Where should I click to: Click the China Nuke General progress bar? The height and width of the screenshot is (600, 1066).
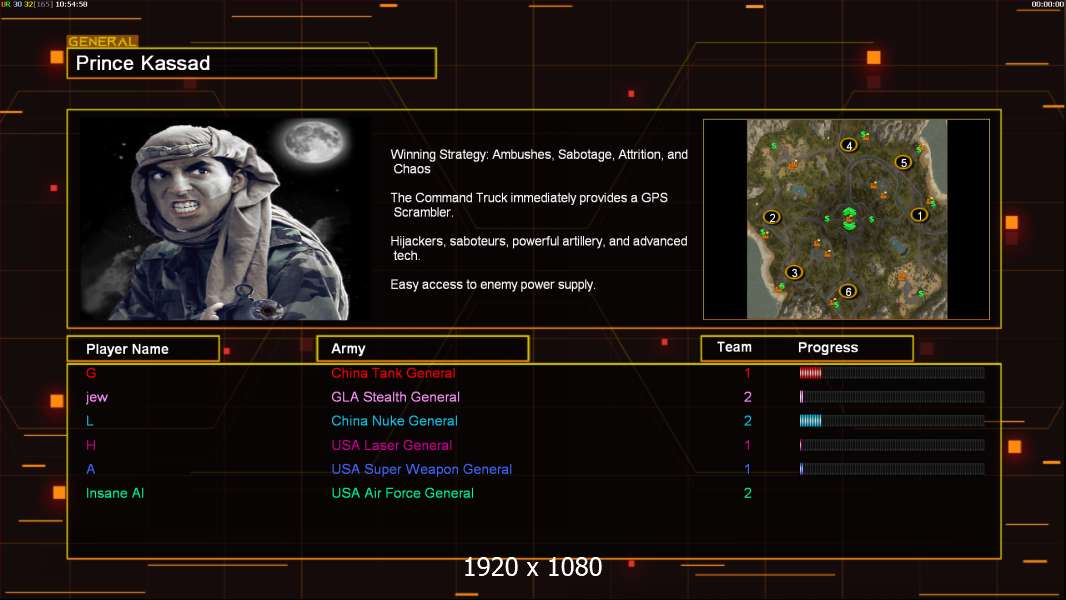[x=891, y=421]
